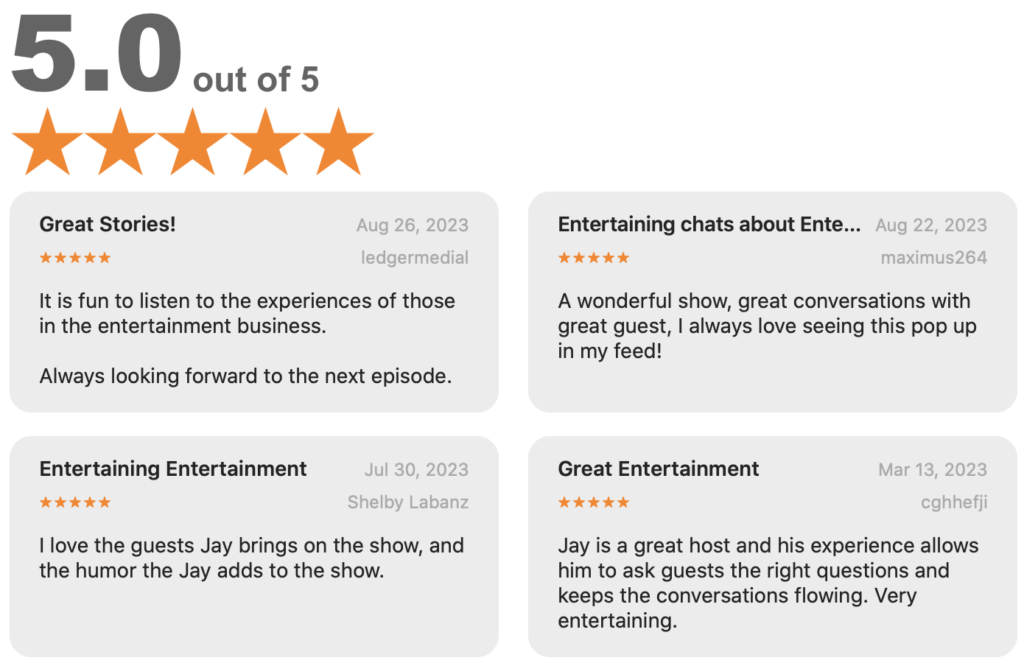The height and width of the screenshot is (663, 1024).
Task: Open the Great Stories! review title
Action: pyautogui.click(x=108, y=225)
